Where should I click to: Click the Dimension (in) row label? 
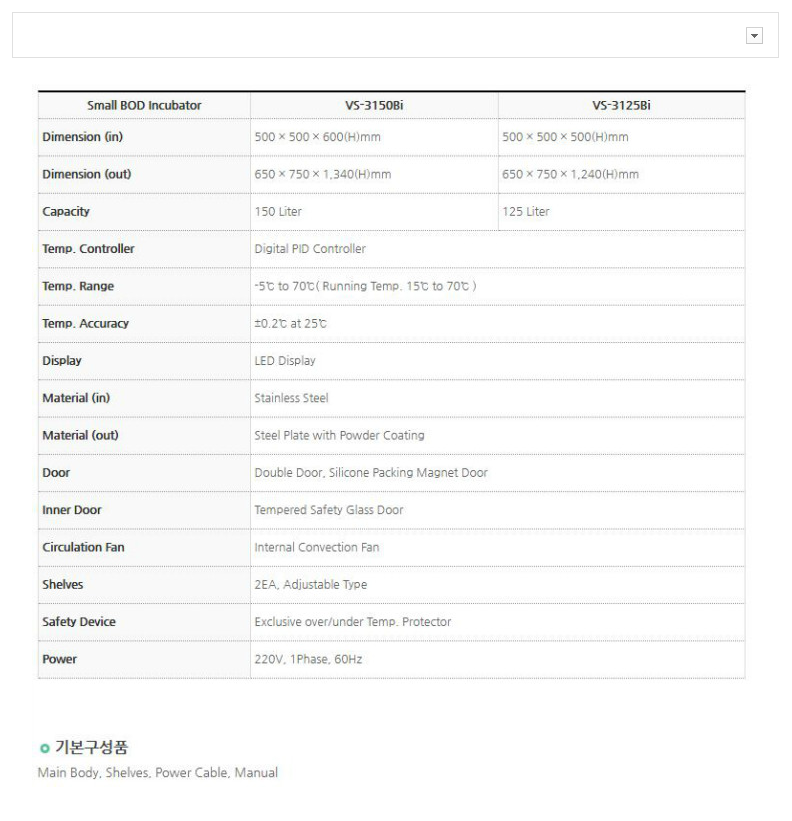pyautogui.click(x=83, y=137)
